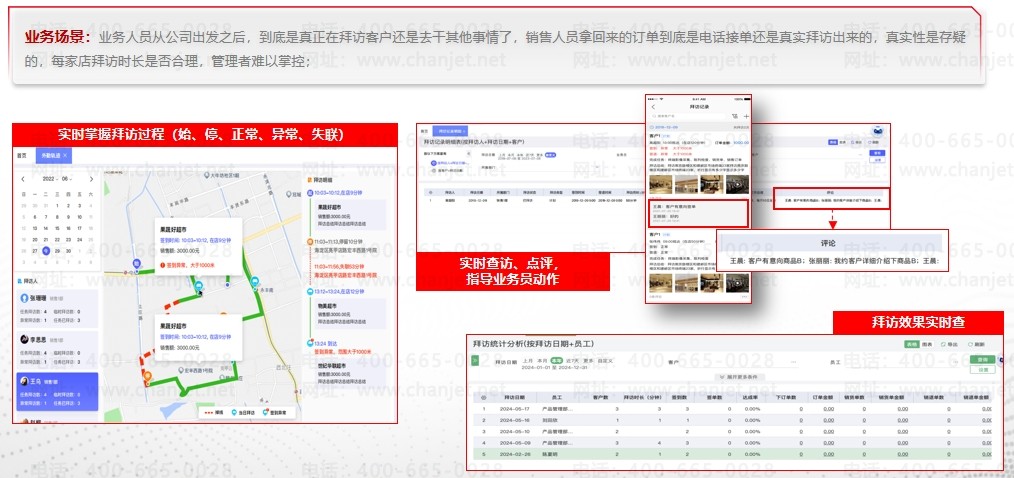The image size is (1014, 478).
Task: Select highlighted date 28 in the calendar
Action: [x=48, y=252]
